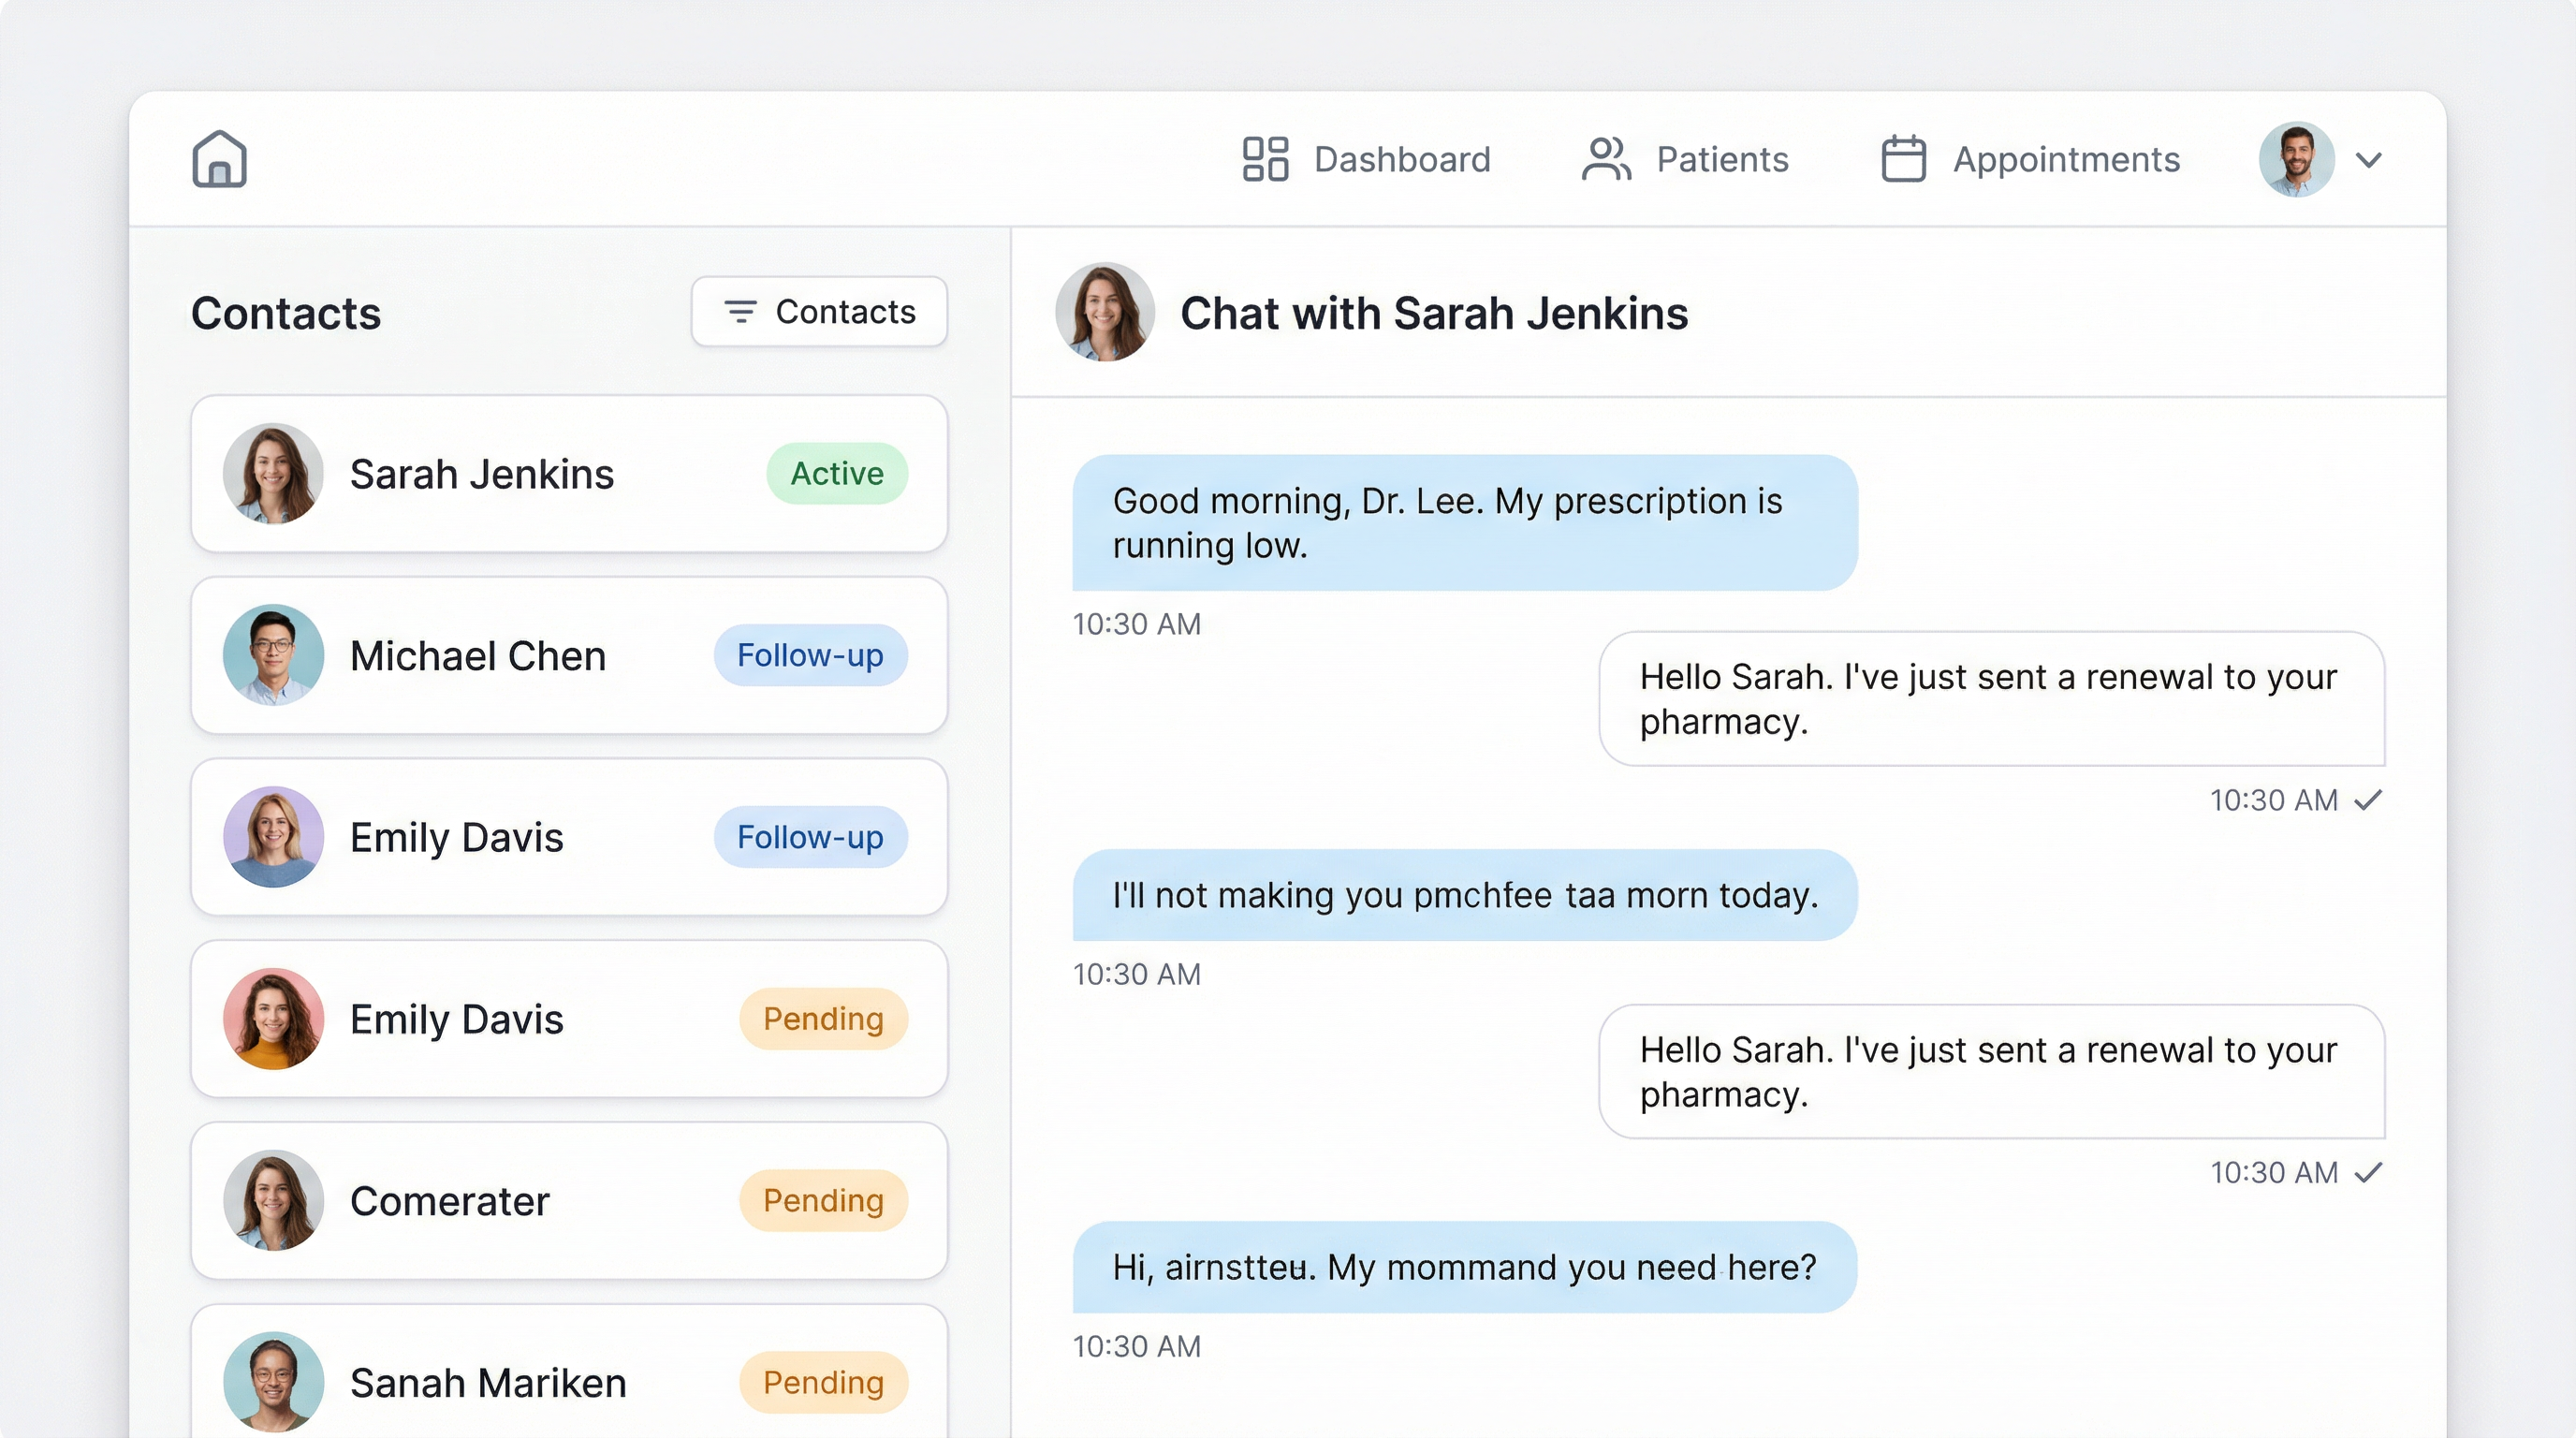Open the Dashboard grid icon
2576x1438 pixels.
coord(1263,158)
